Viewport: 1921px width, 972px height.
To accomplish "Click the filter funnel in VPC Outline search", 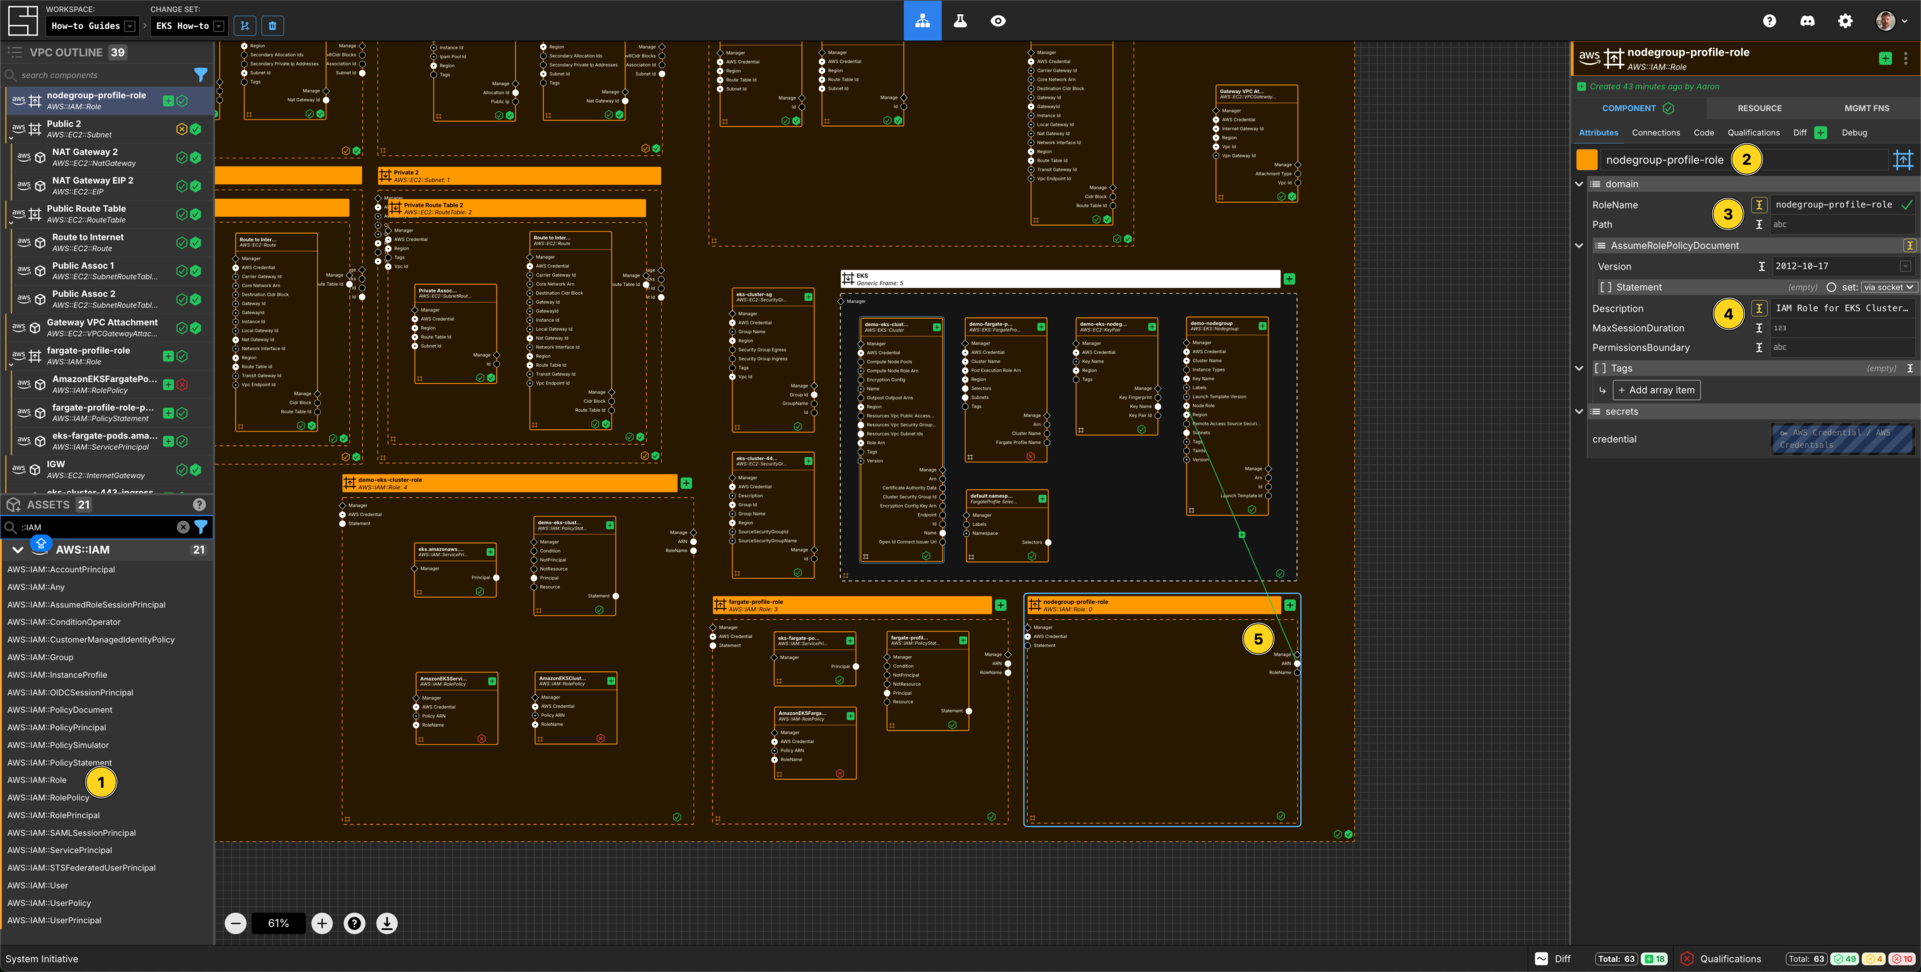I will [x=201, y=75].
